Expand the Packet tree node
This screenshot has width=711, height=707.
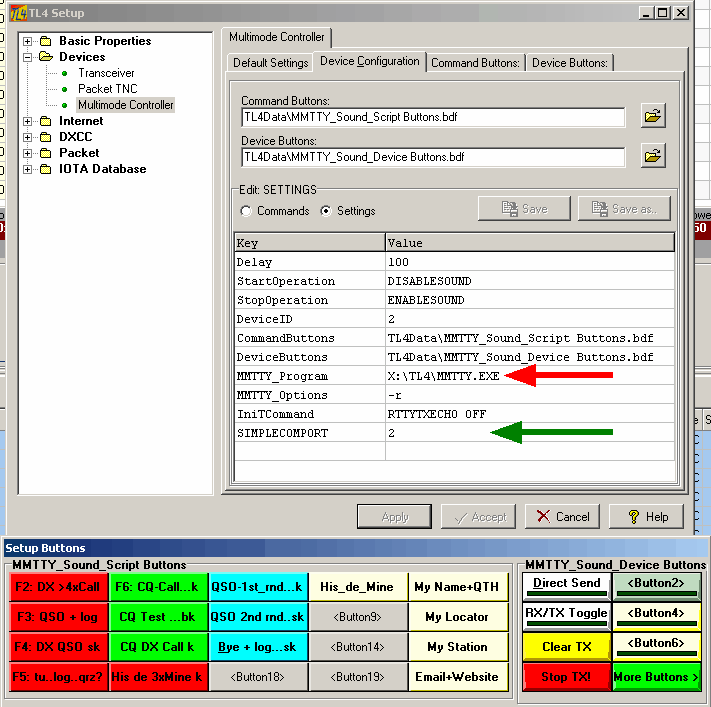click(27, 153)
